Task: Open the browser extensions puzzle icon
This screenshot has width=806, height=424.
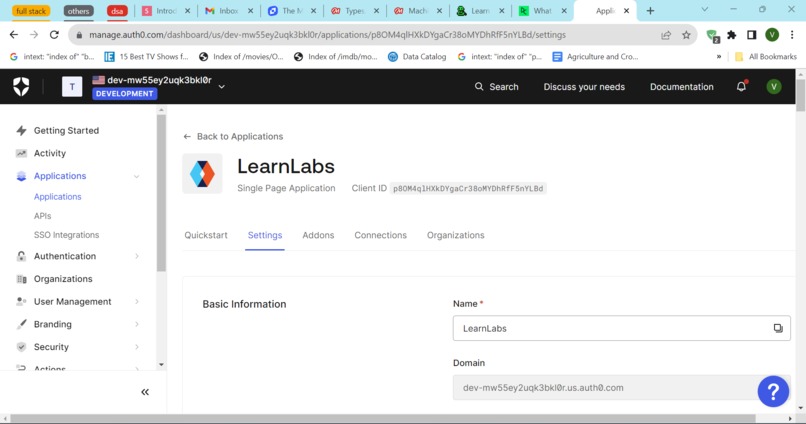Action: coord(731,35)
